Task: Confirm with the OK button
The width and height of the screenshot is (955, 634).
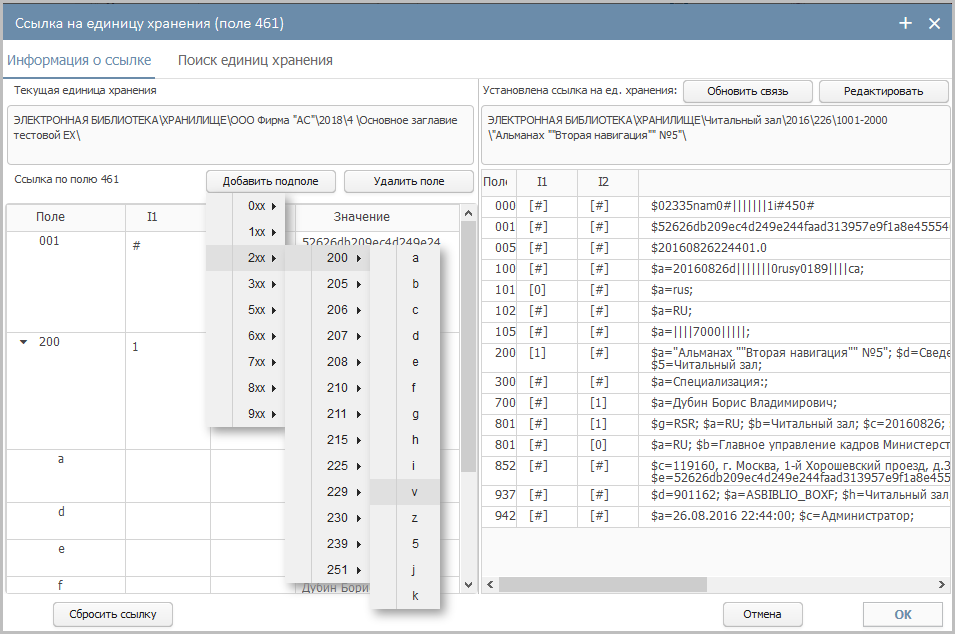Action: pos(902,614)
